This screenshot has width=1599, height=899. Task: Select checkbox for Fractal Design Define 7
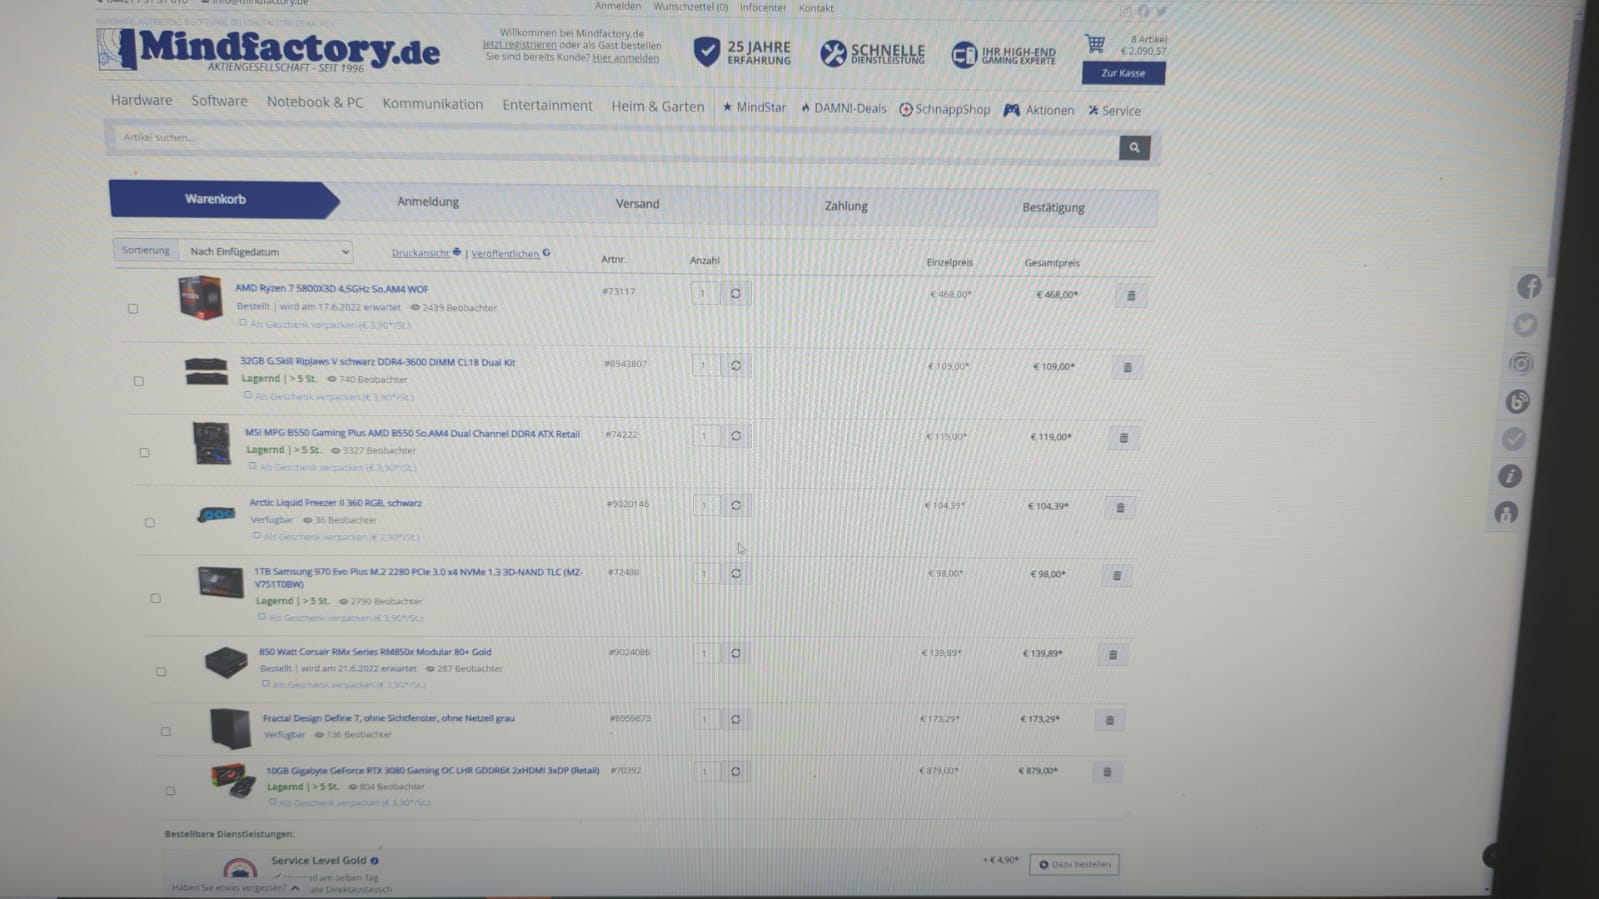point(166,732)
